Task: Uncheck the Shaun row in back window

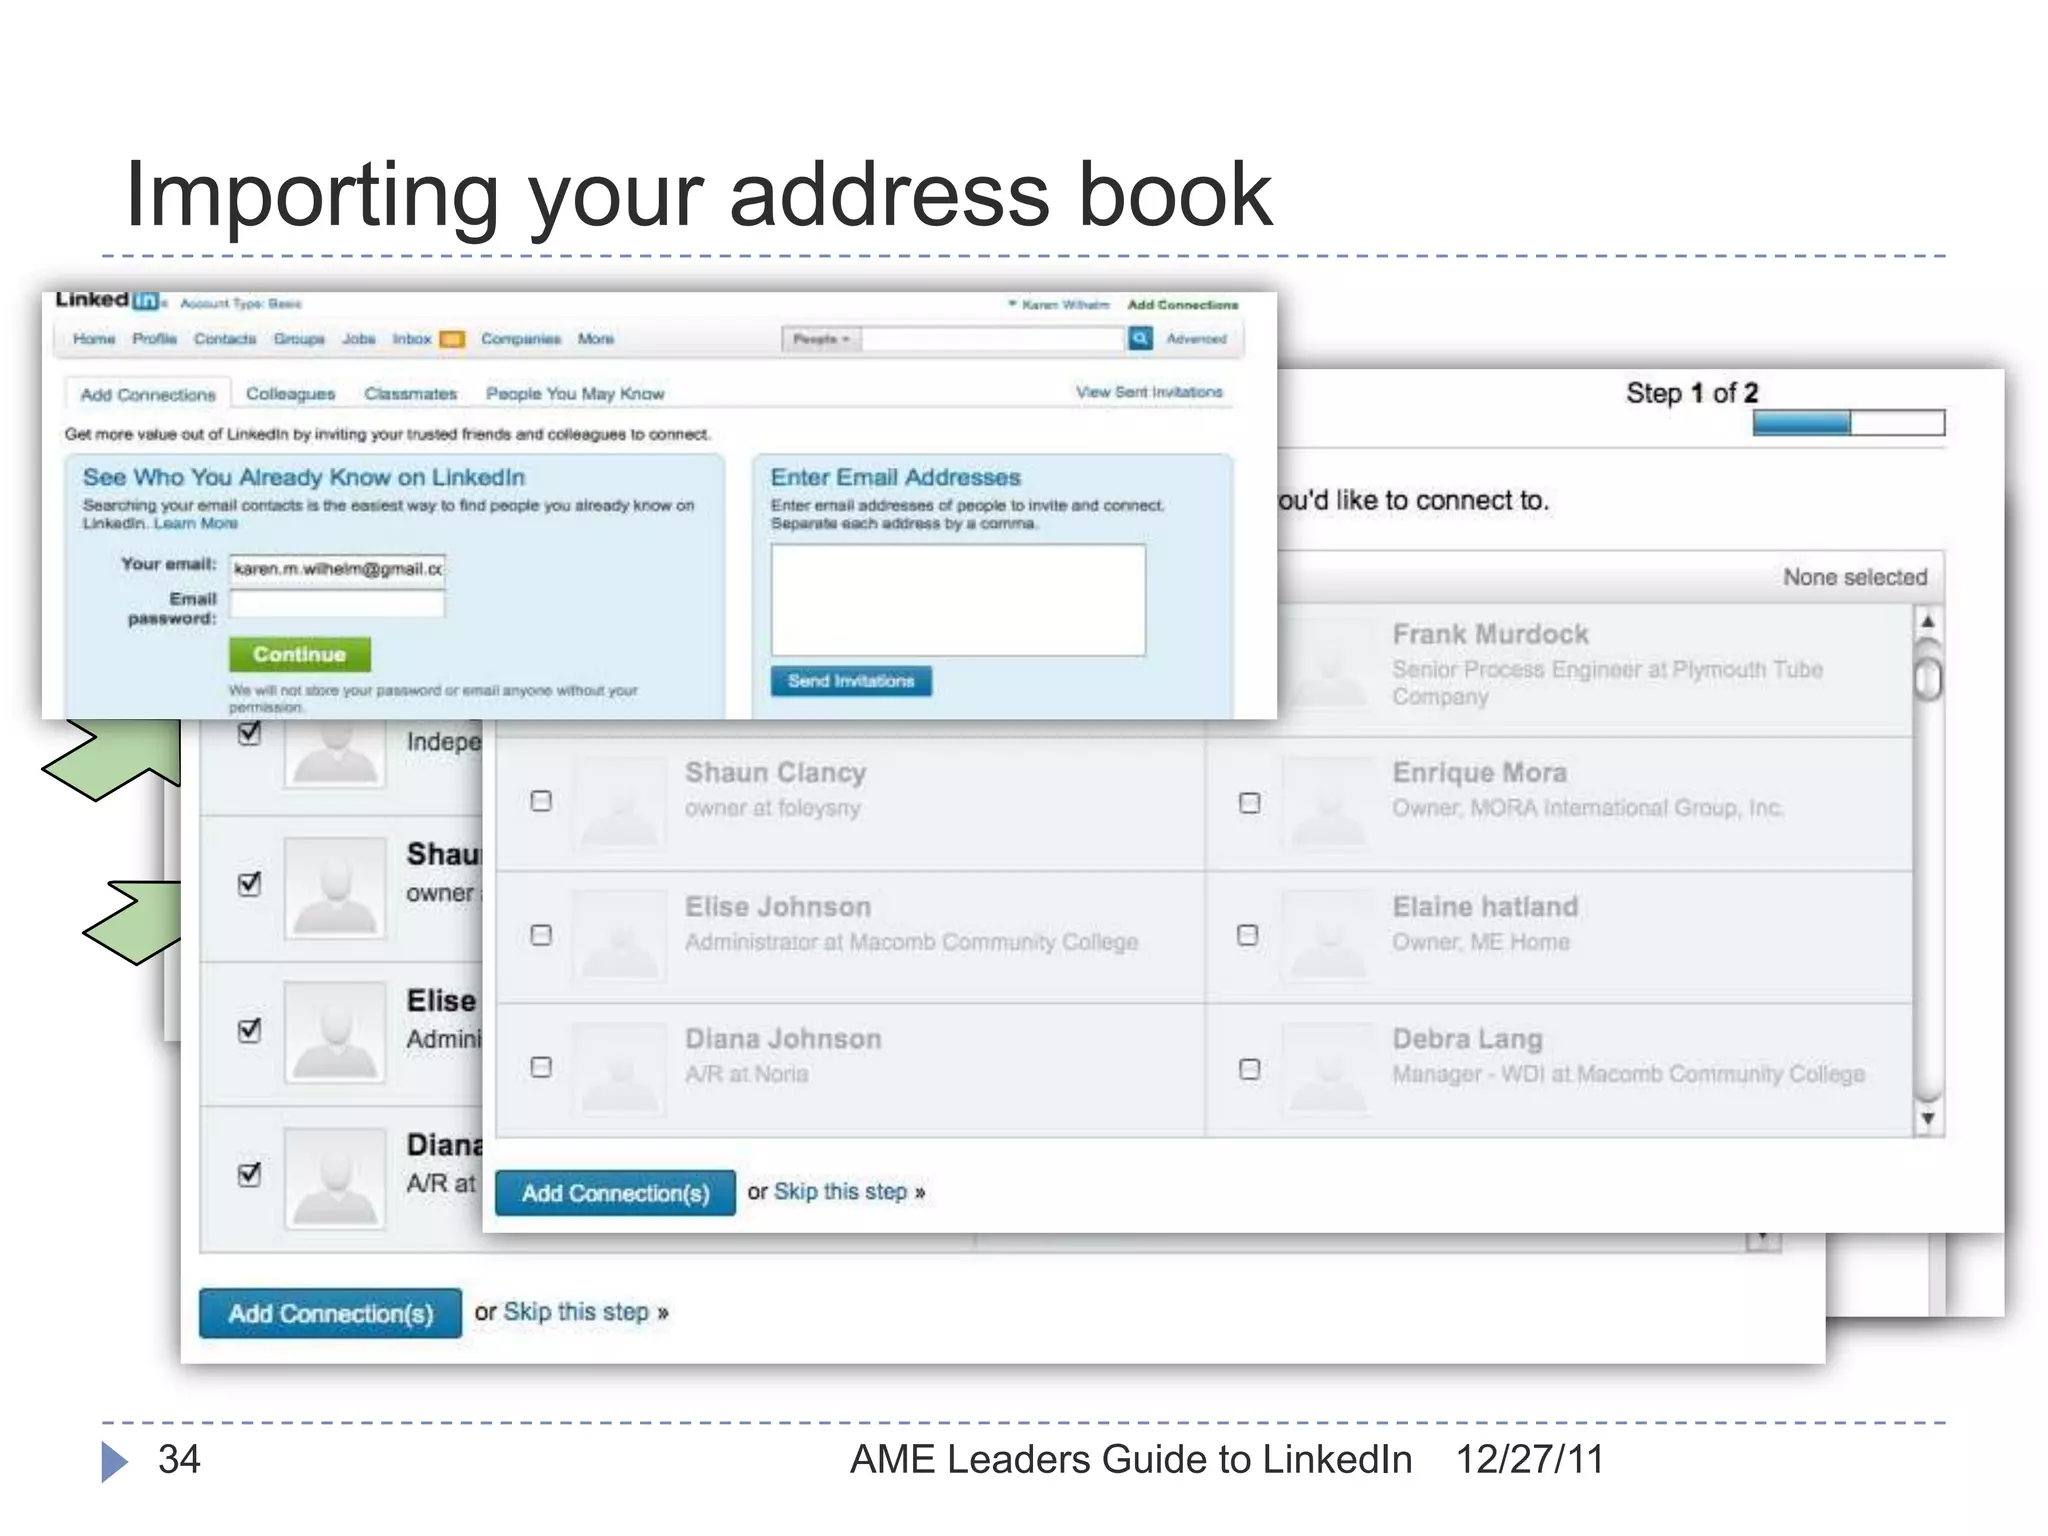Action: (x=250, y=884)
